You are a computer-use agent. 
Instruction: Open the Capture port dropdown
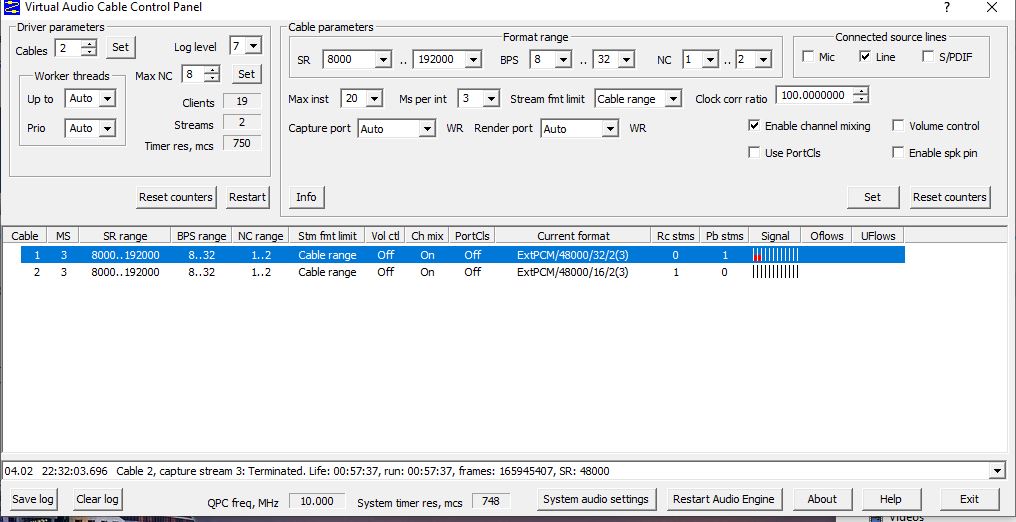pos(427,129)
